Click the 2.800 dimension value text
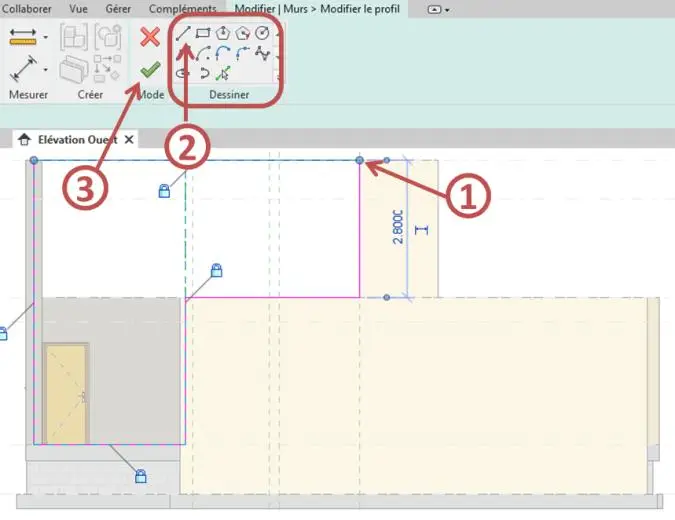This screenshot has height=520, width=675. point(398,227)
